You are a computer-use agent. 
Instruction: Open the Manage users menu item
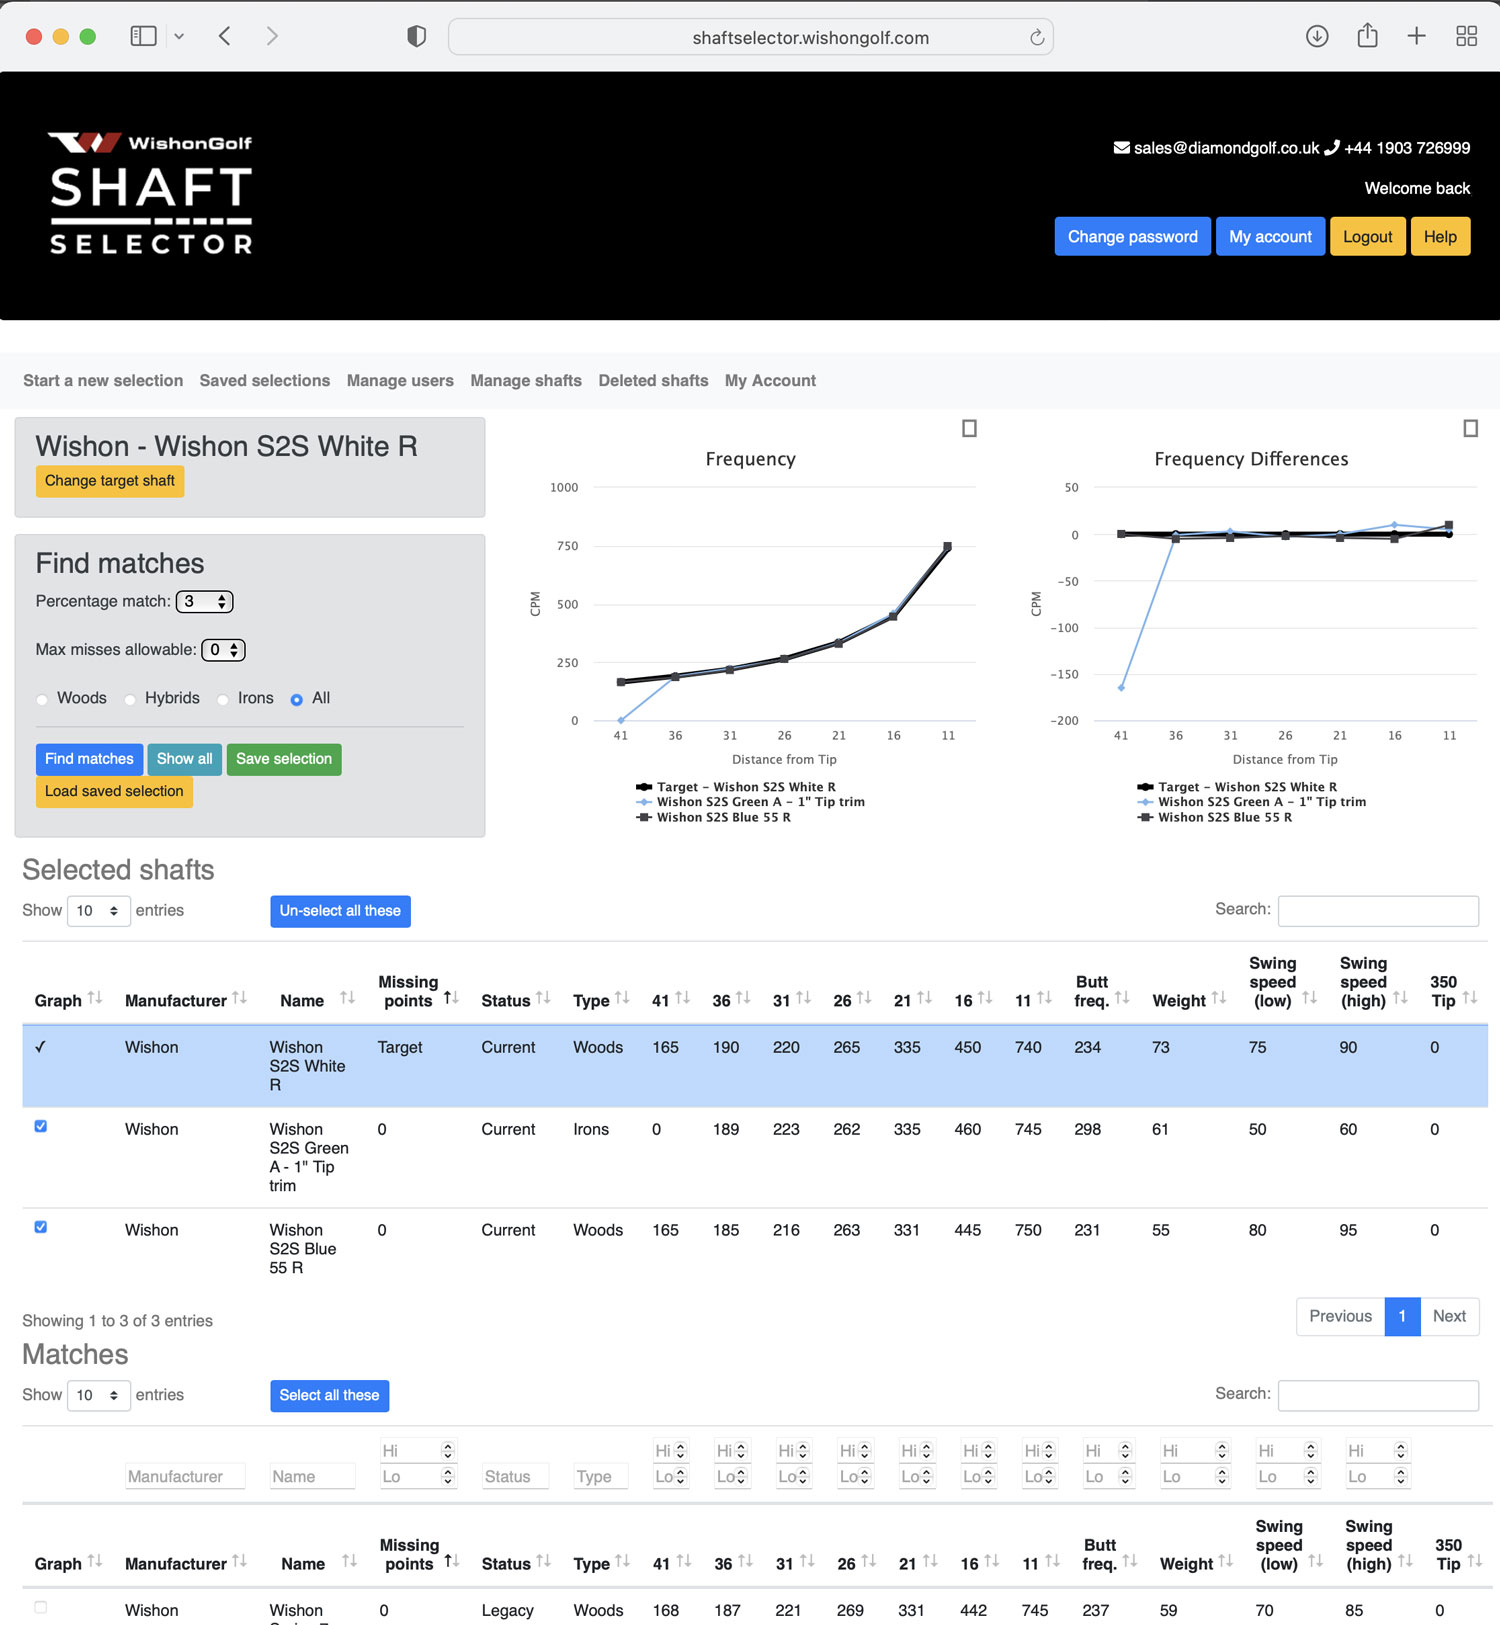(400, 381)
